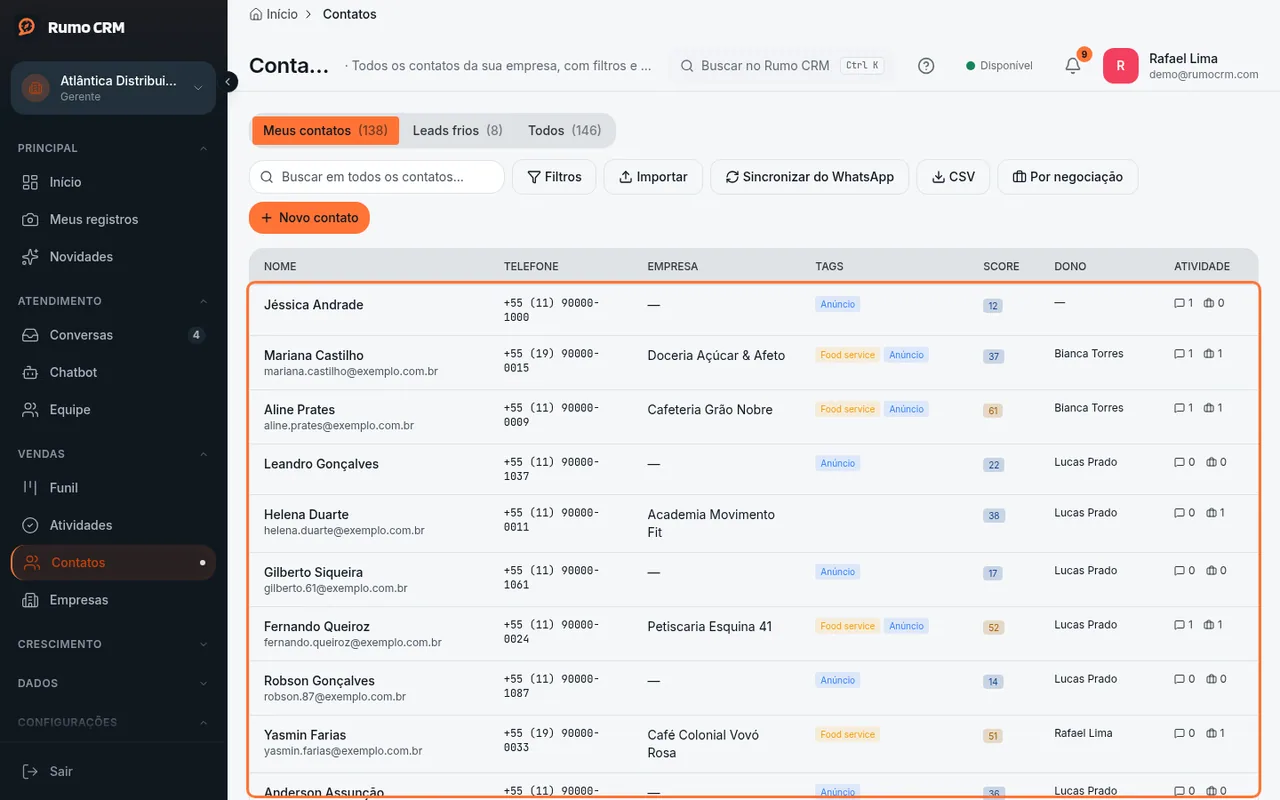Screen dimensions: 1280x800
Task: Open Empresas in the sidebar
Action: point(113,600)
